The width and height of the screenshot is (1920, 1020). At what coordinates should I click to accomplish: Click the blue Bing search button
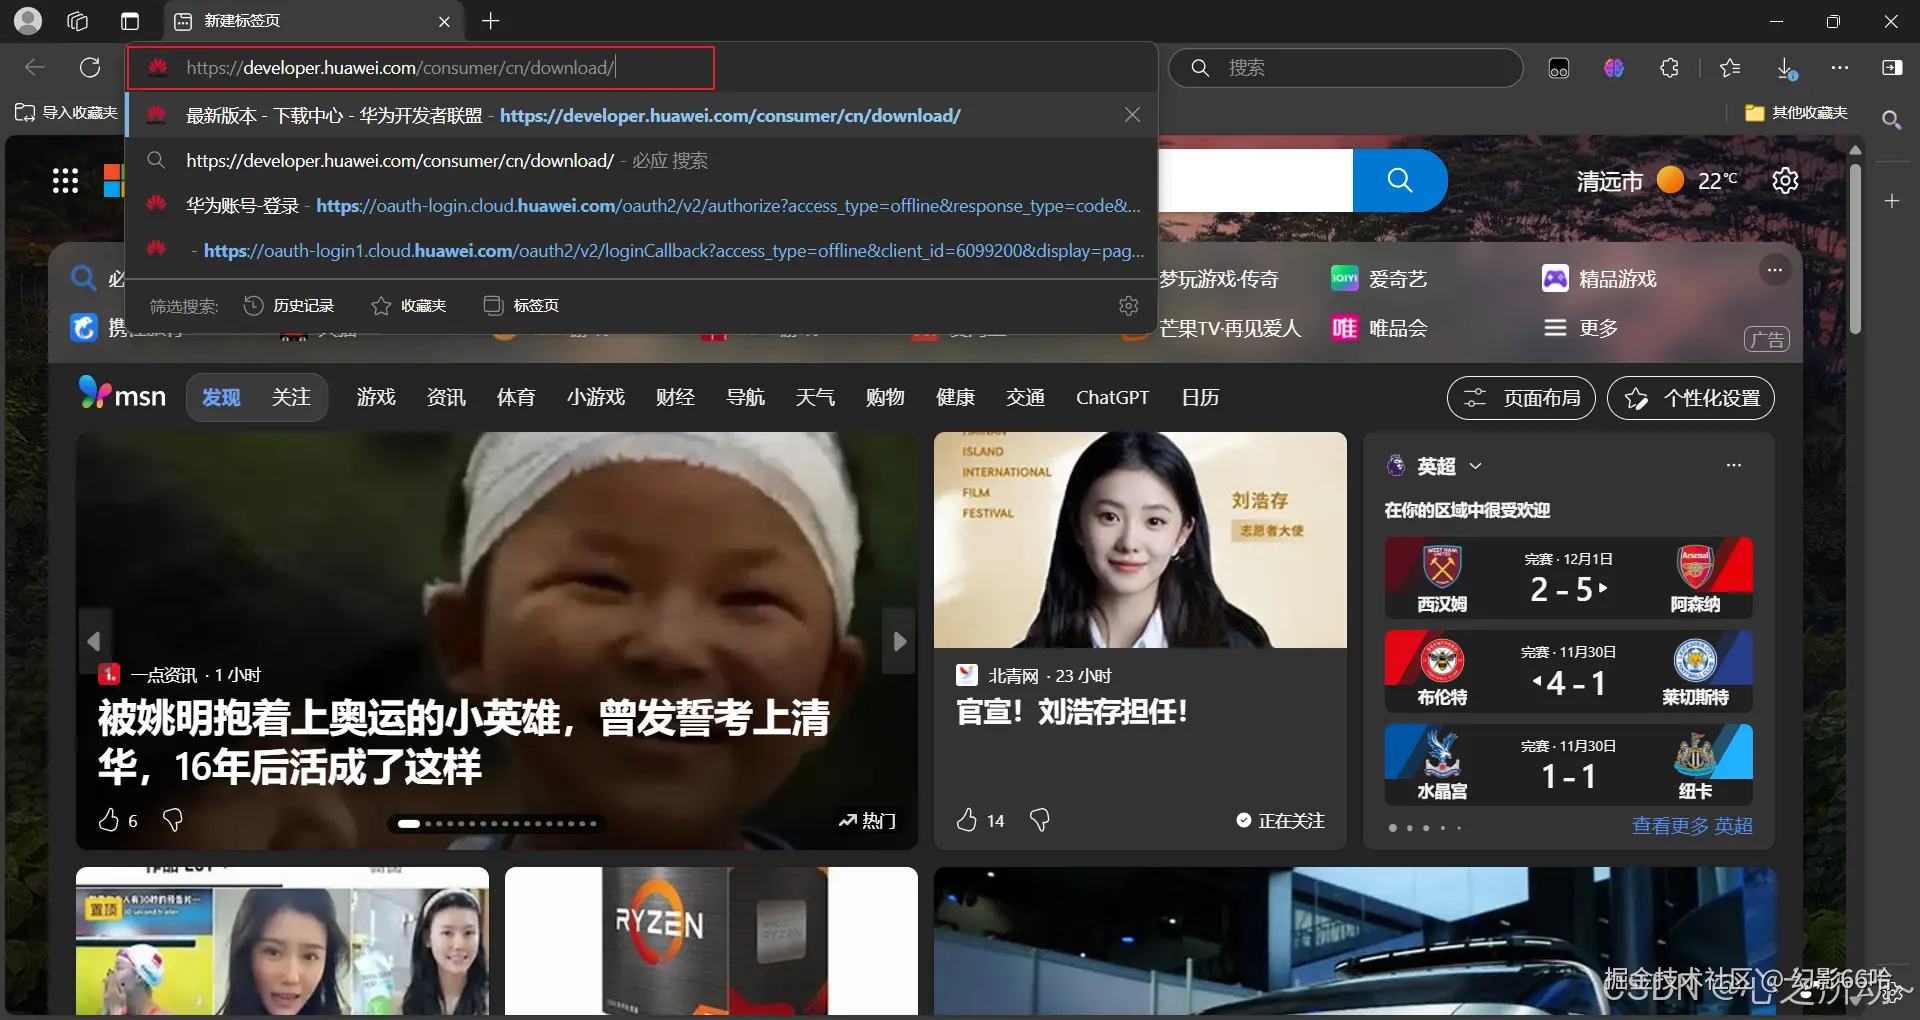(x=1400, y=180)
